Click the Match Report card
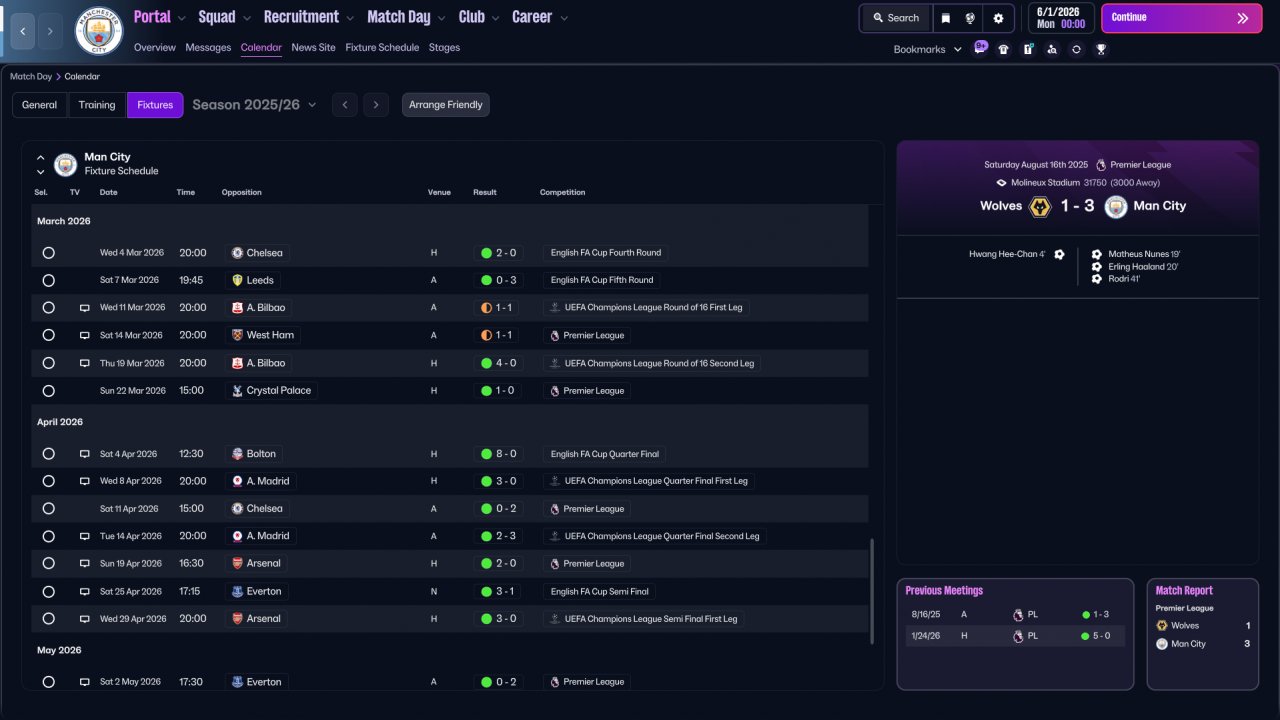Screen dimensions: 1280x720 (x=1203, y=634)
